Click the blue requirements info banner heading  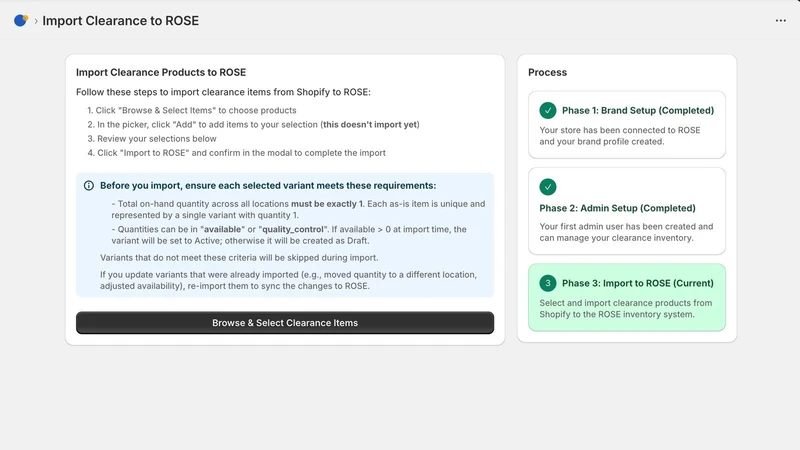268,185
